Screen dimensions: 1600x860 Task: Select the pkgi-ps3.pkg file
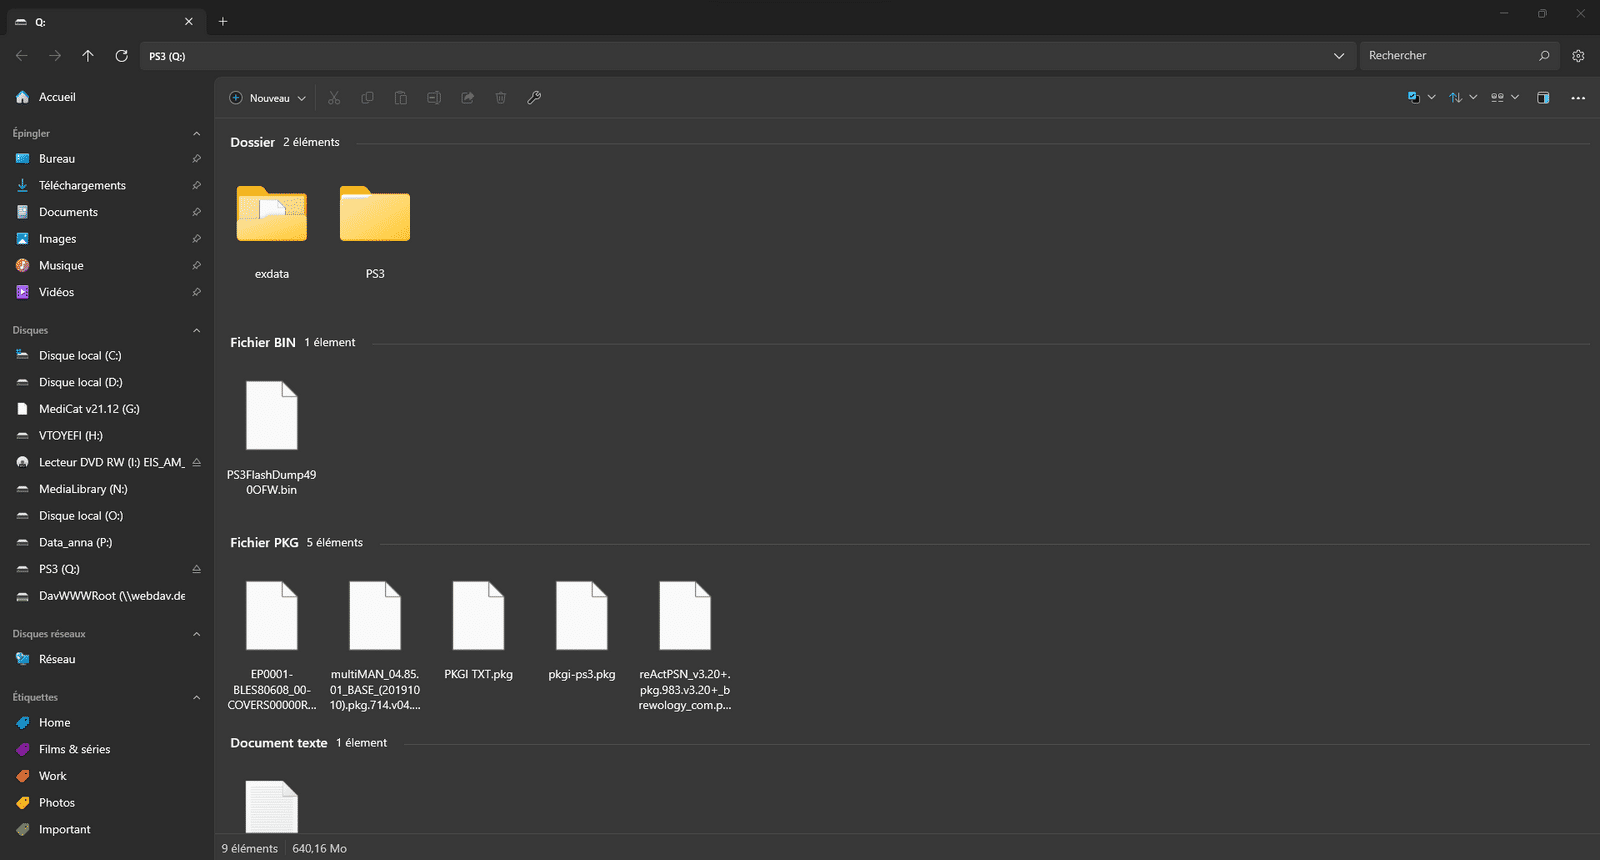582,630
